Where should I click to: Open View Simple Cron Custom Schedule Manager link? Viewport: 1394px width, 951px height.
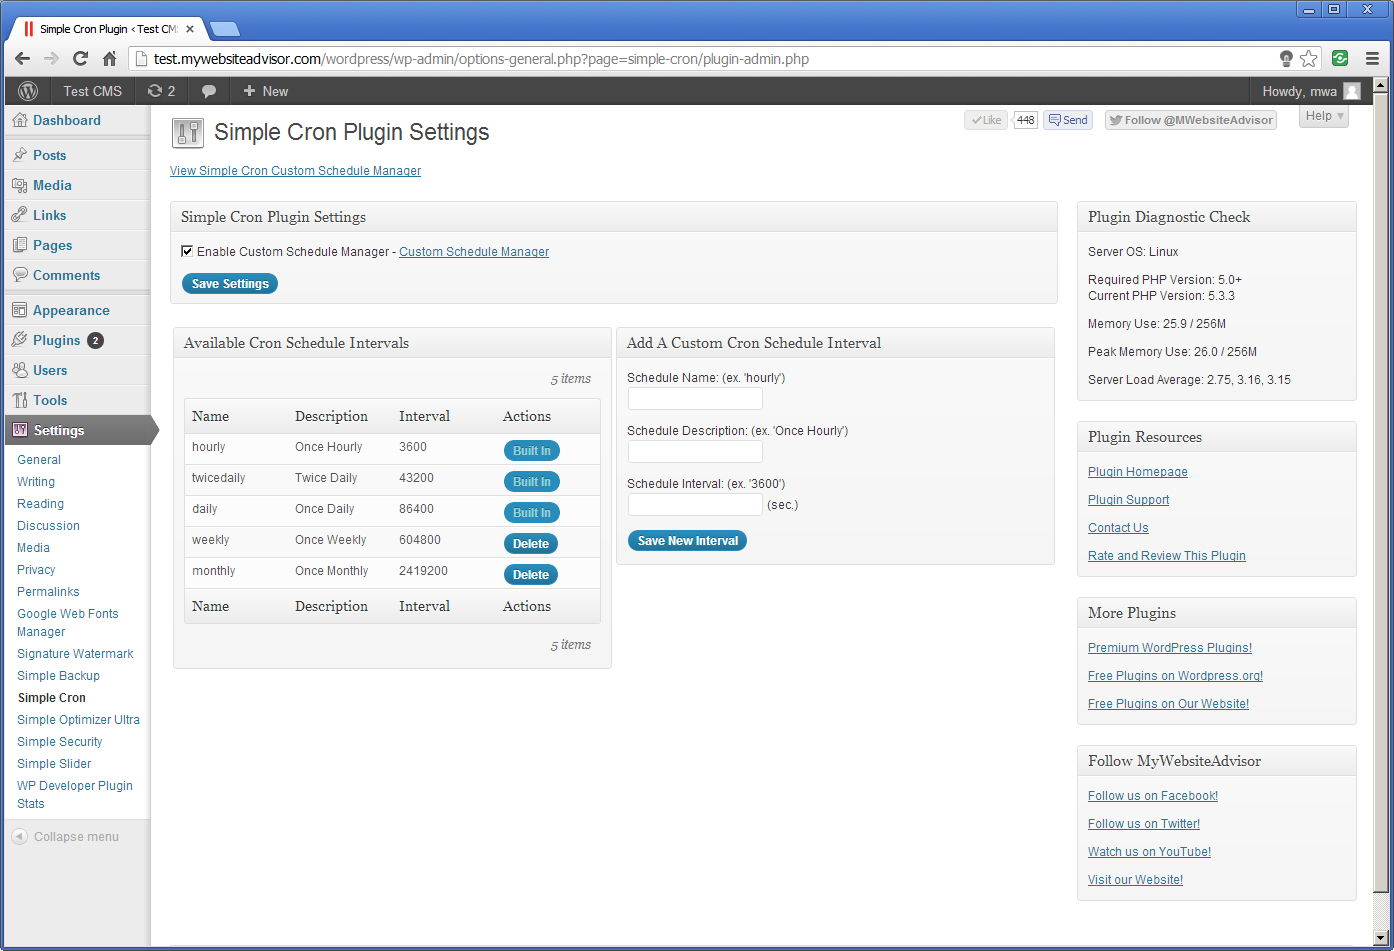pyautogui.click(x=295, y=171)
